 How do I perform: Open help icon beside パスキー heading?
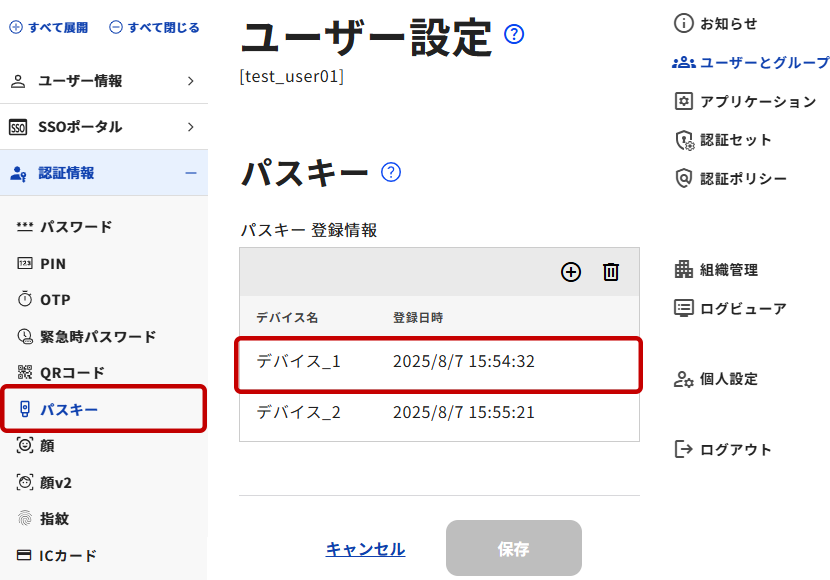(391, 172)
